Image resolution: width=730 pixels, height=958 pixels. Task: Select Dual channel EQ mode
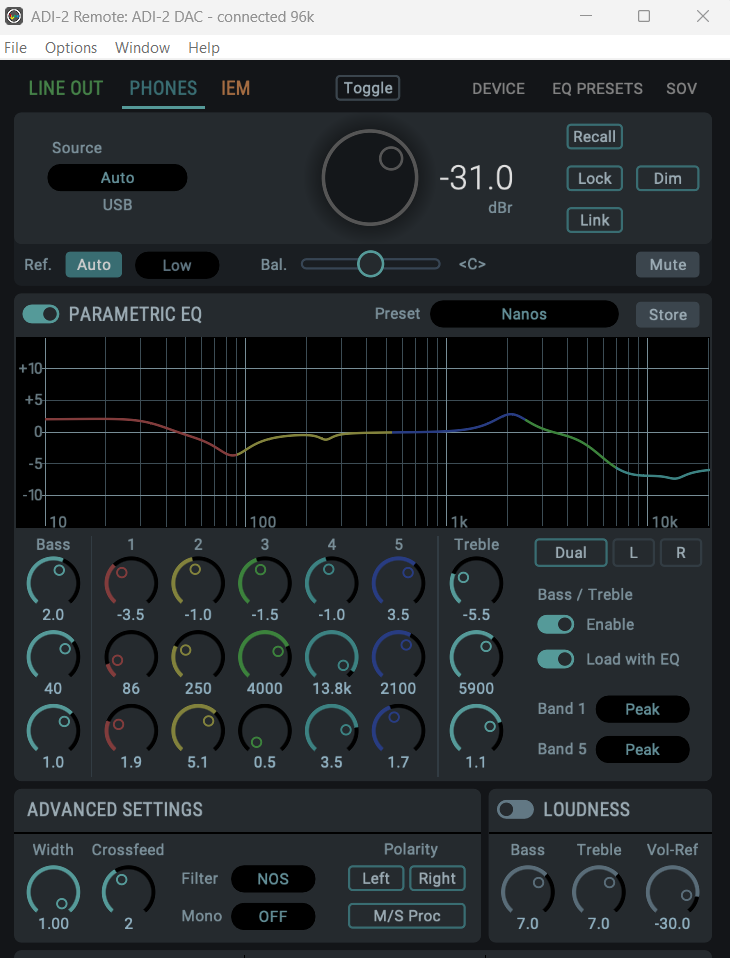coord(571,553)
